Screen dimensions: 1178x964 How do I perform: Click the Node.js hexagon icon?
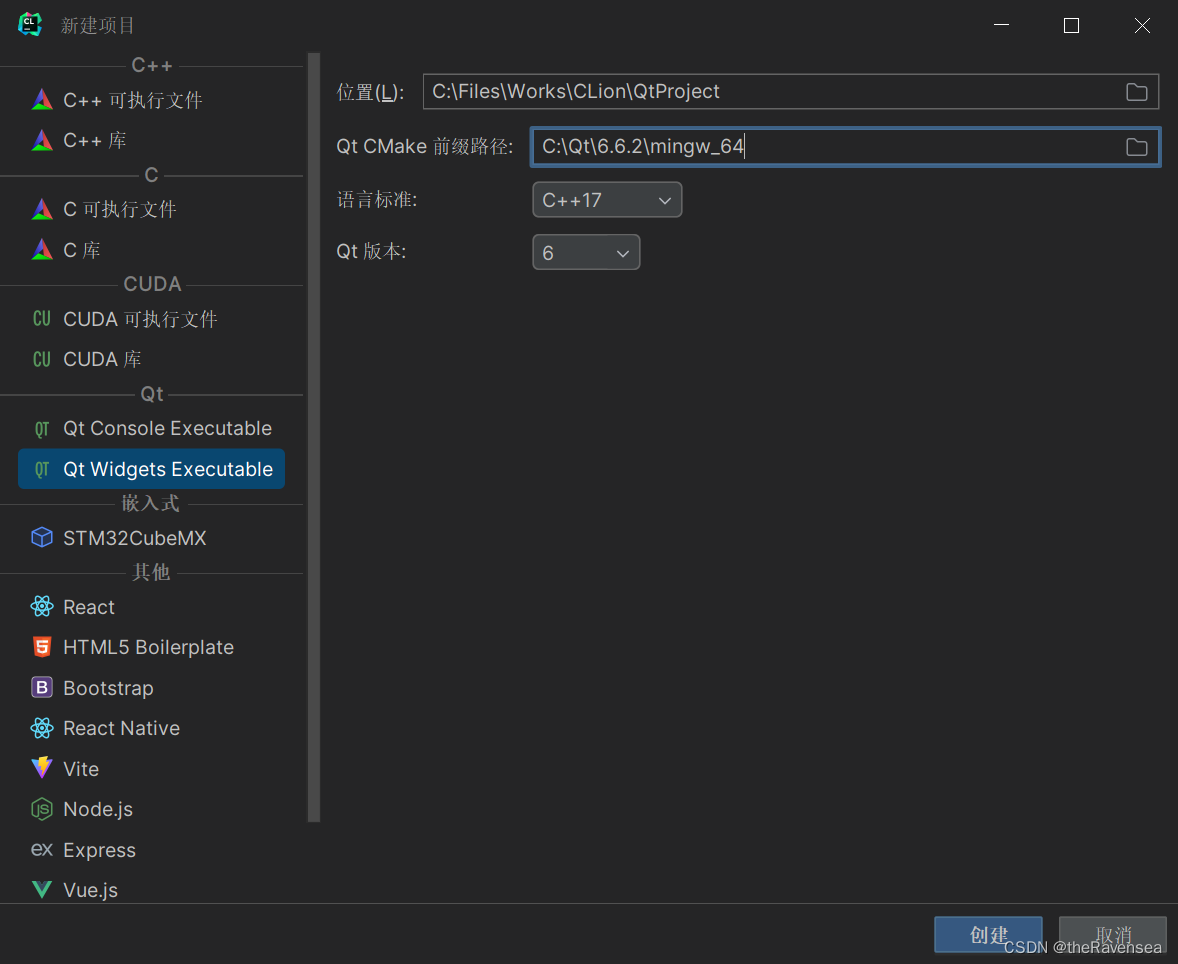pos(42,808)
